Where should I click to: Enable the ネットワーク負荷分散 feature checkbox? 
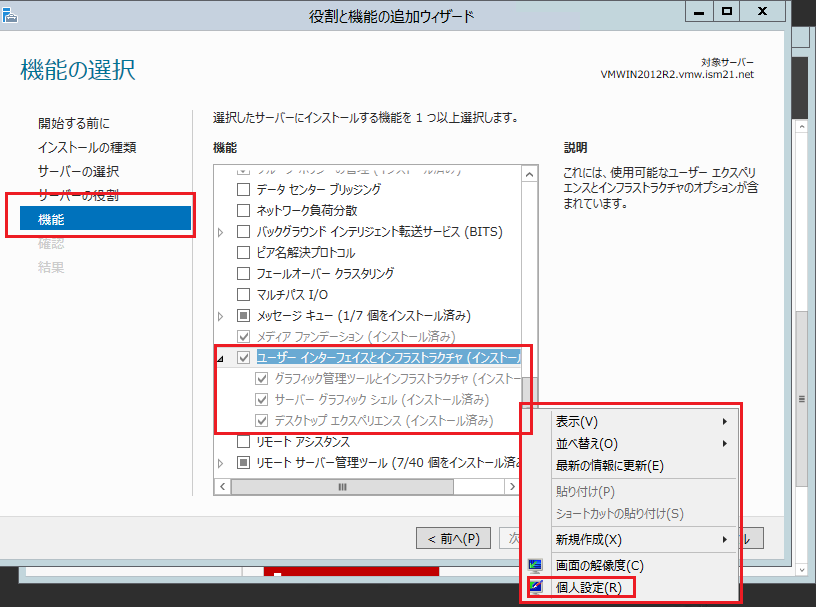click(243, 210)
